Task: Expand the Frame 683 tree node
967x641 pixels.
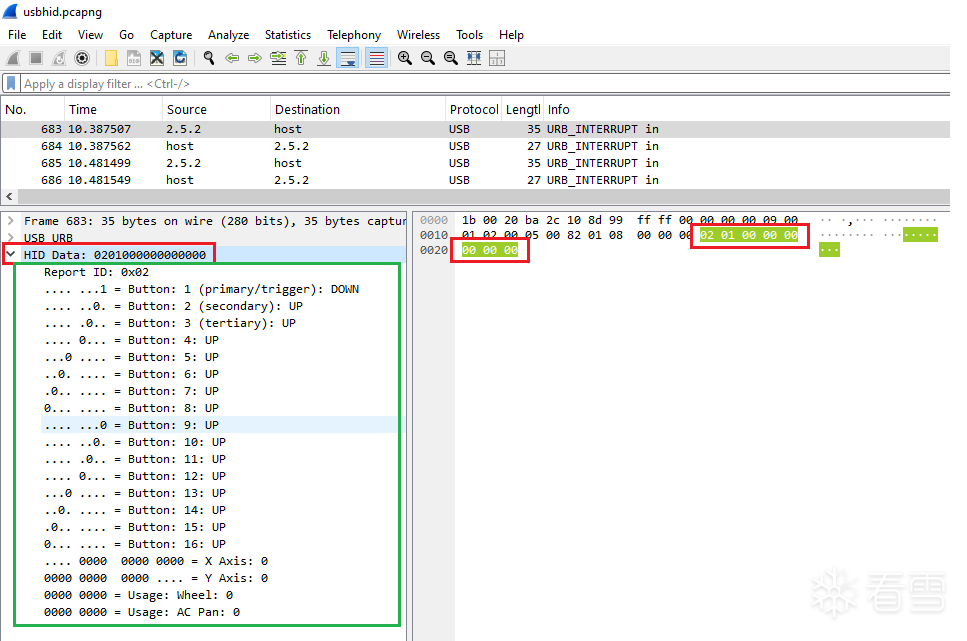Action: tap(11, 221)
